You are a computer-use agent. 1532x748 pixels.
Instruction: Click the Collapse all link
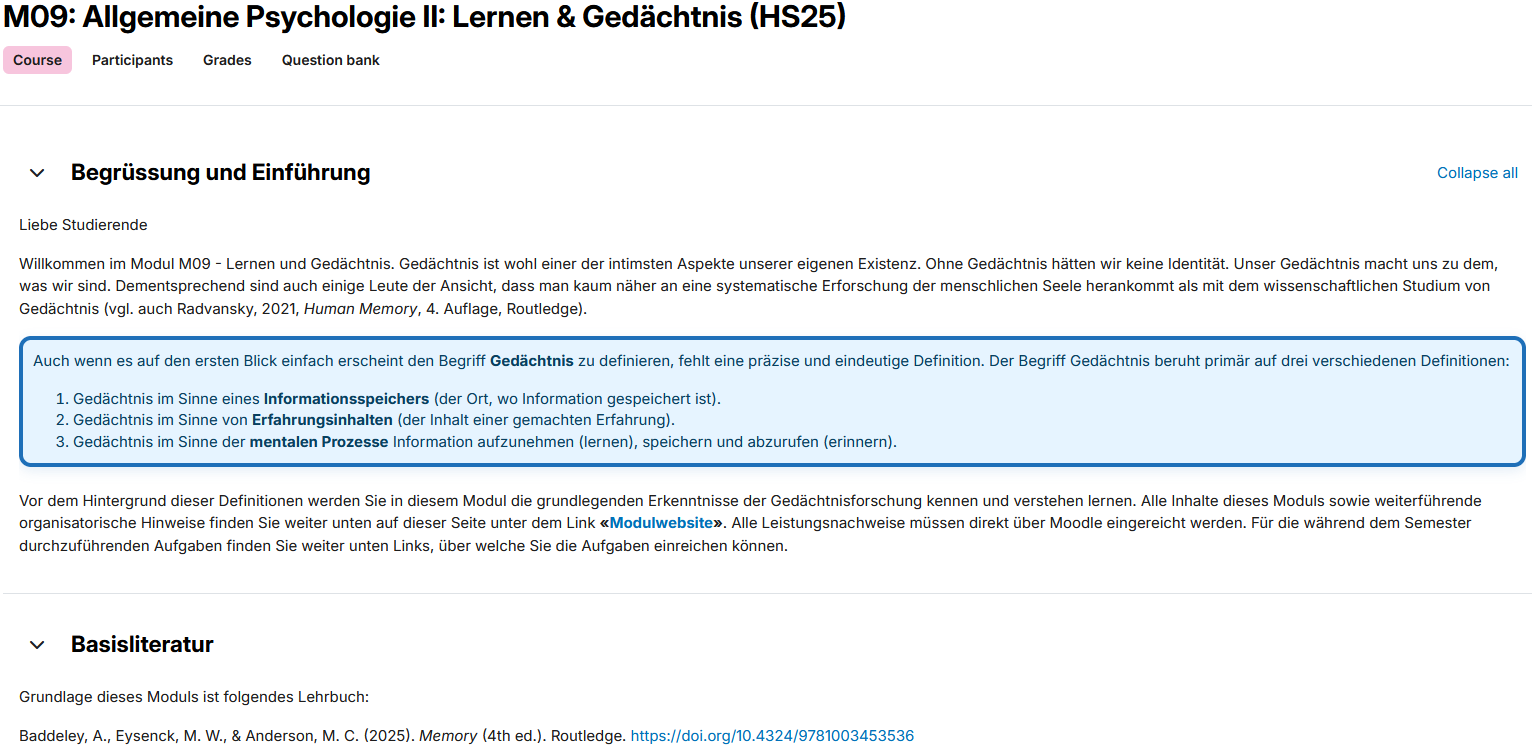1477,173
